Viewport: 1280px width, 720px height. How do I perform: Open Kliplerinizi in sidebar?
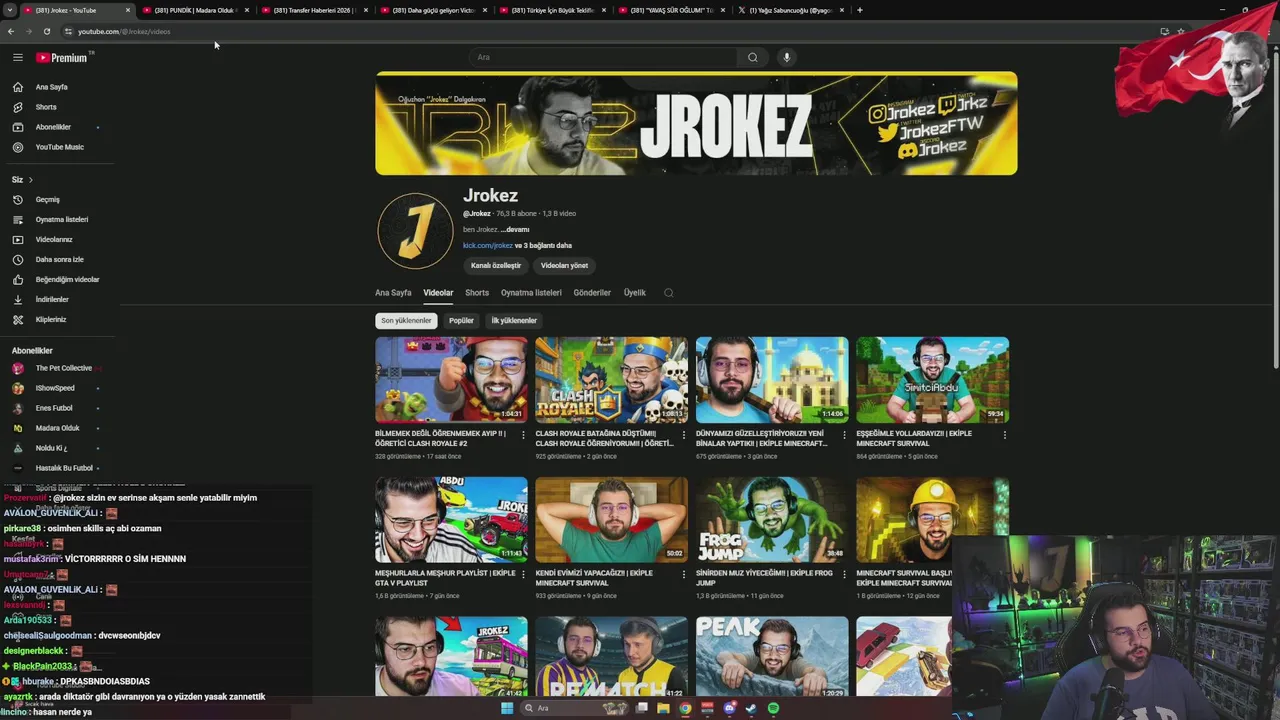[x=51, y=319]
